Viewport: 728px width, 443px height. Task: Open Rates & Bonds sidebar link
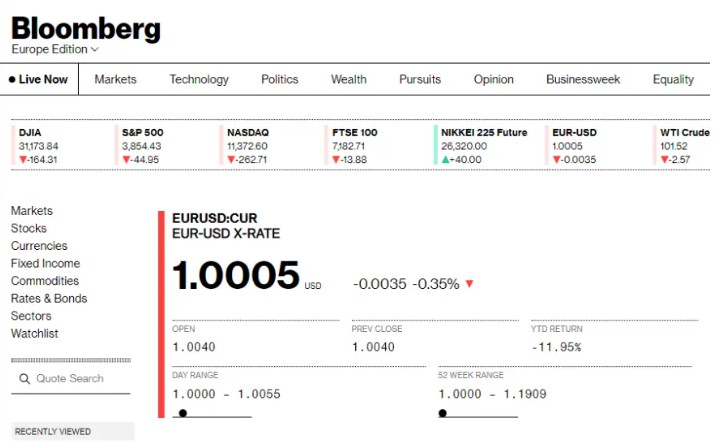coord(49,298)
